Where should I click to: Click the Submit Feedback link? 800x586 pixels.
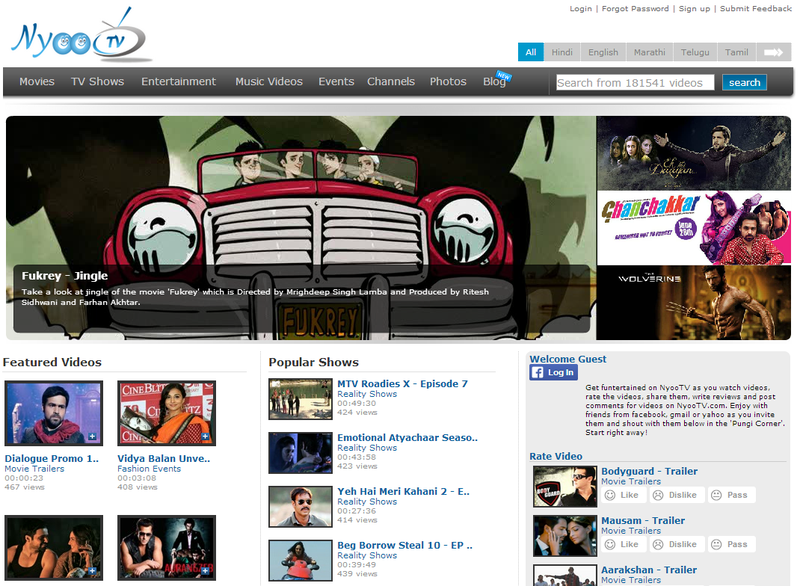click(756, 9)
